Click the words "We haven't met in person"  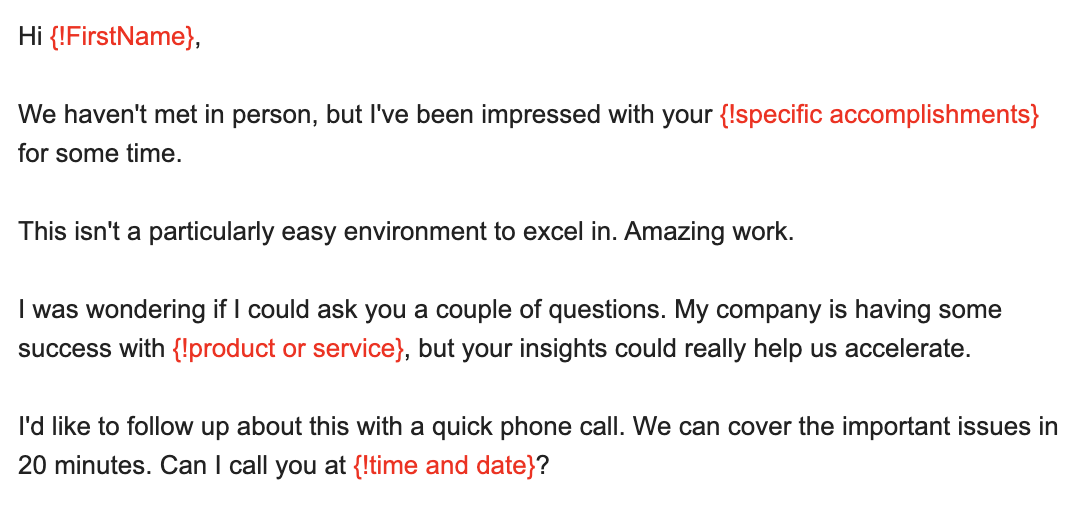click(164, 115)
